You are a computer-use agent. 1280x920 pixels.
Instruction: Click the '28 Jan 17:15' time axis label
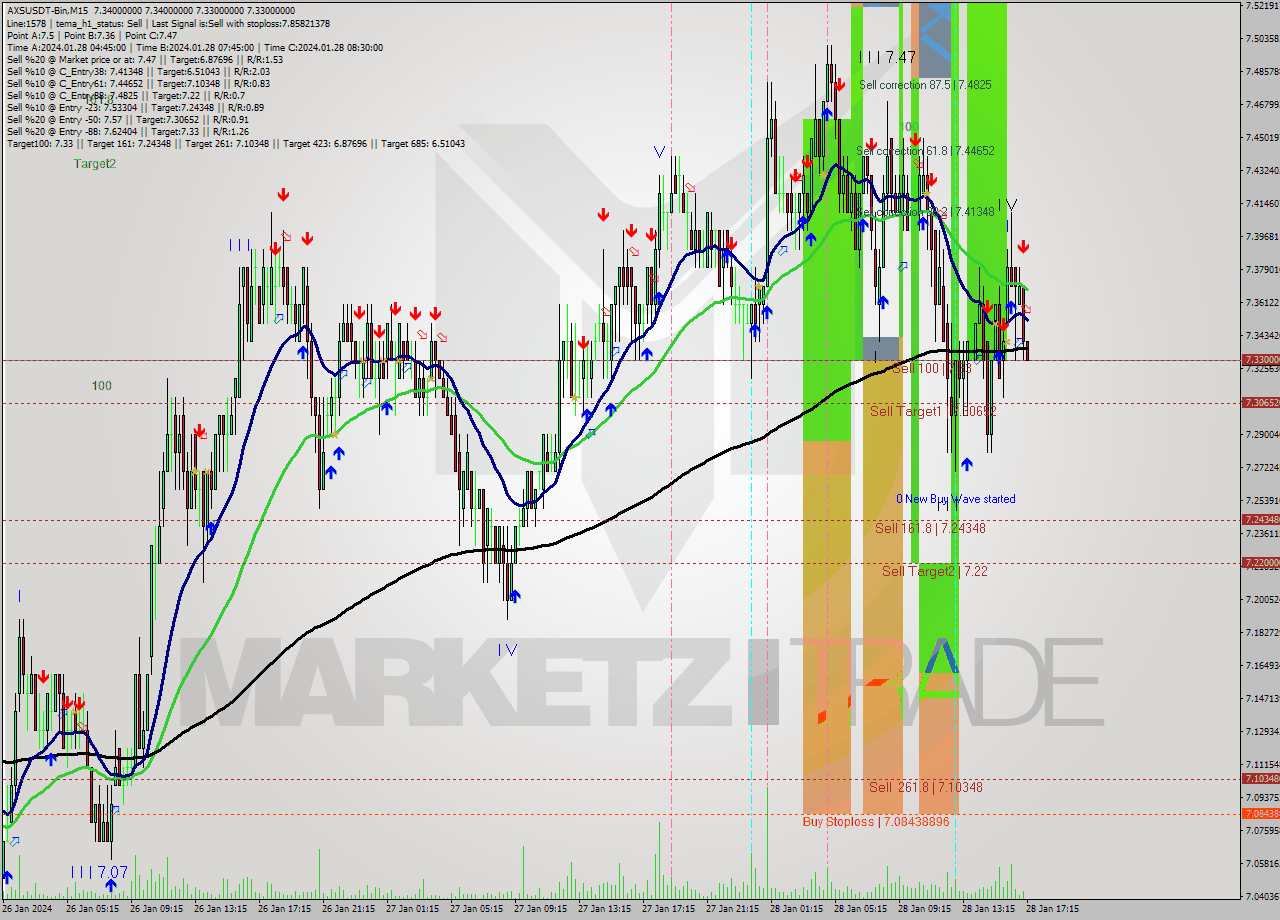click(x=1052, y=910)
